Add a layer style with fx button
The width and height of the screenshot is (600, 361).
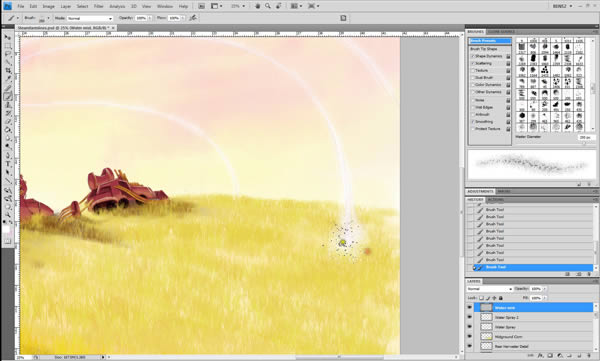pyautogui.click(x=540, y=356)
